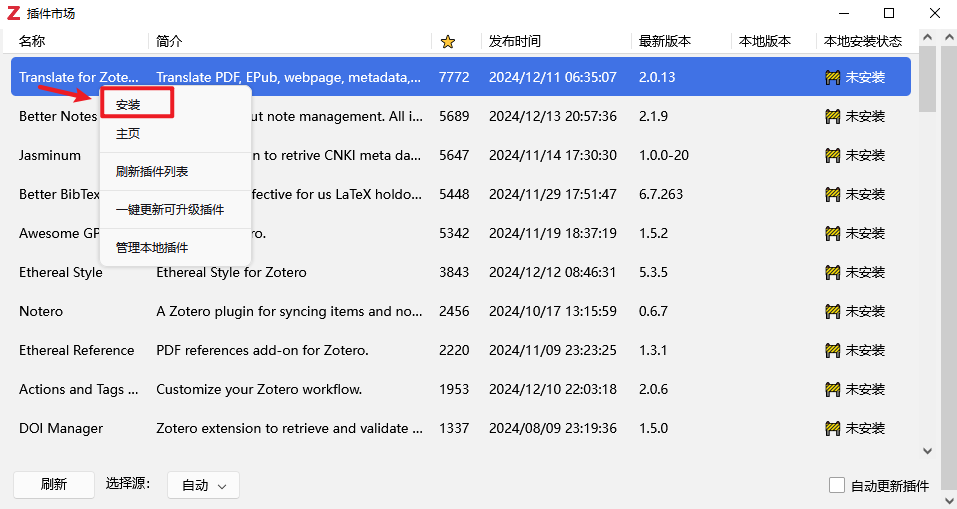Click the outer window scrollbar up arrow

(948, 38)
